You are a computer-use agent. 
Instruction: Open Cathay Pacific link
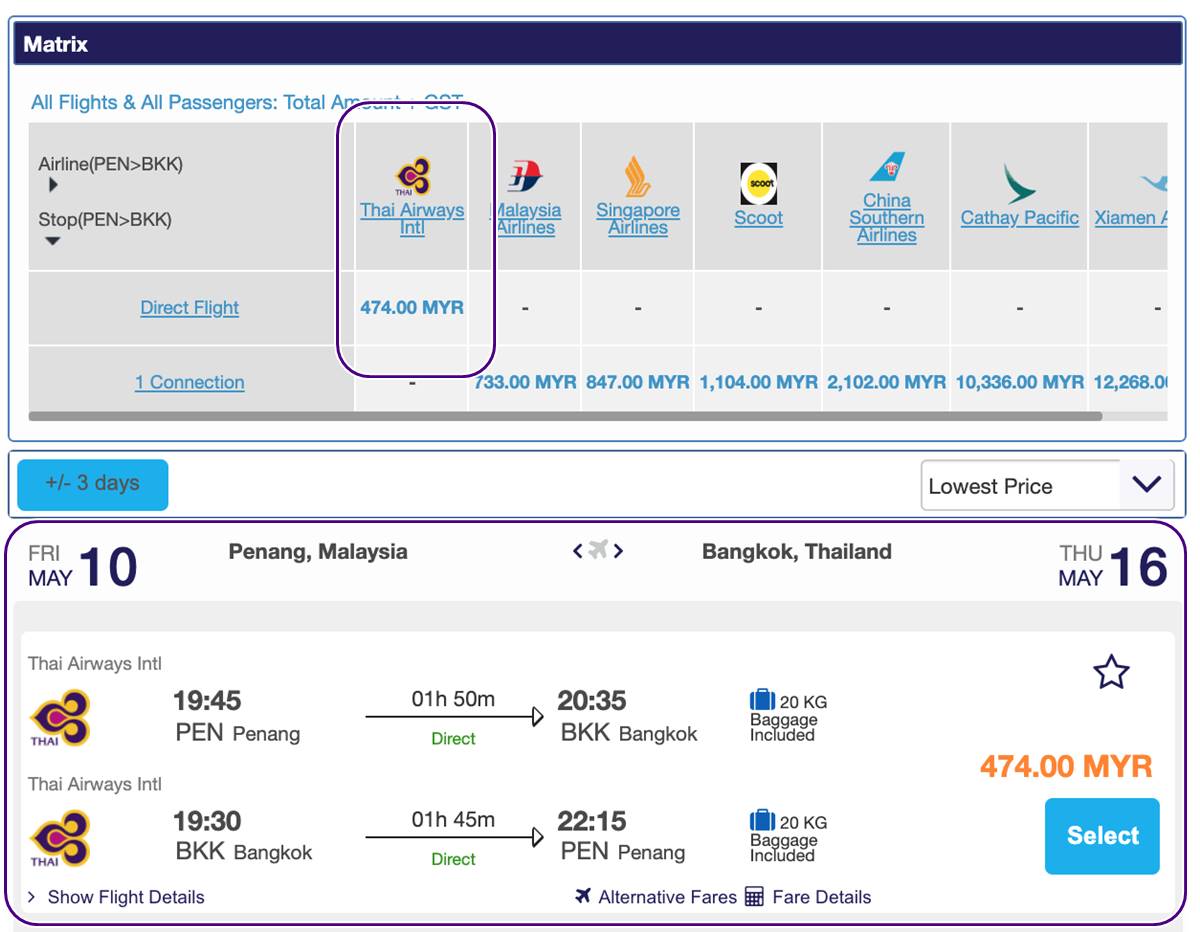[x=1019, y=218]
